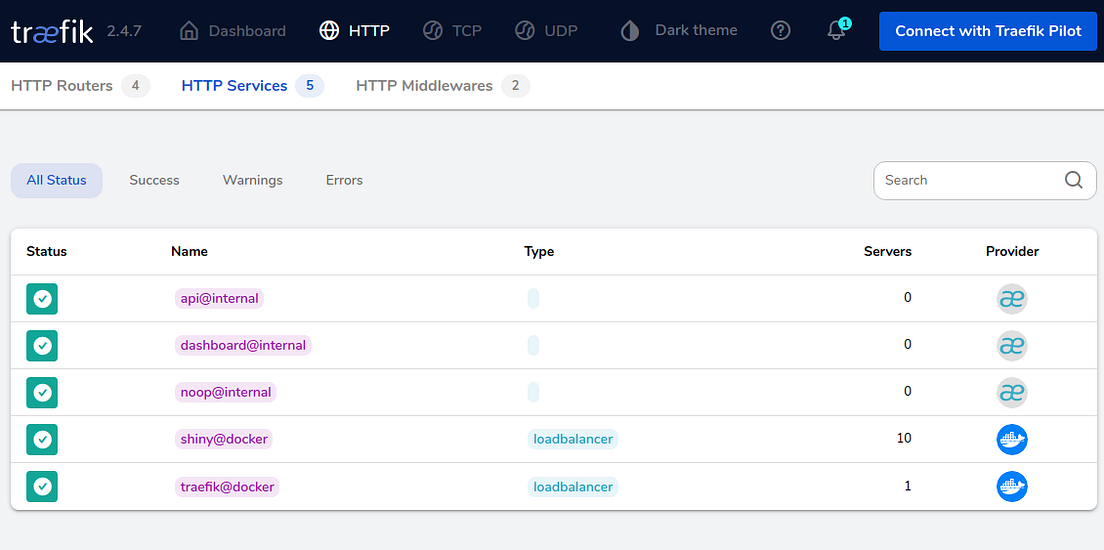Filter services by Errors

point(344,180)
